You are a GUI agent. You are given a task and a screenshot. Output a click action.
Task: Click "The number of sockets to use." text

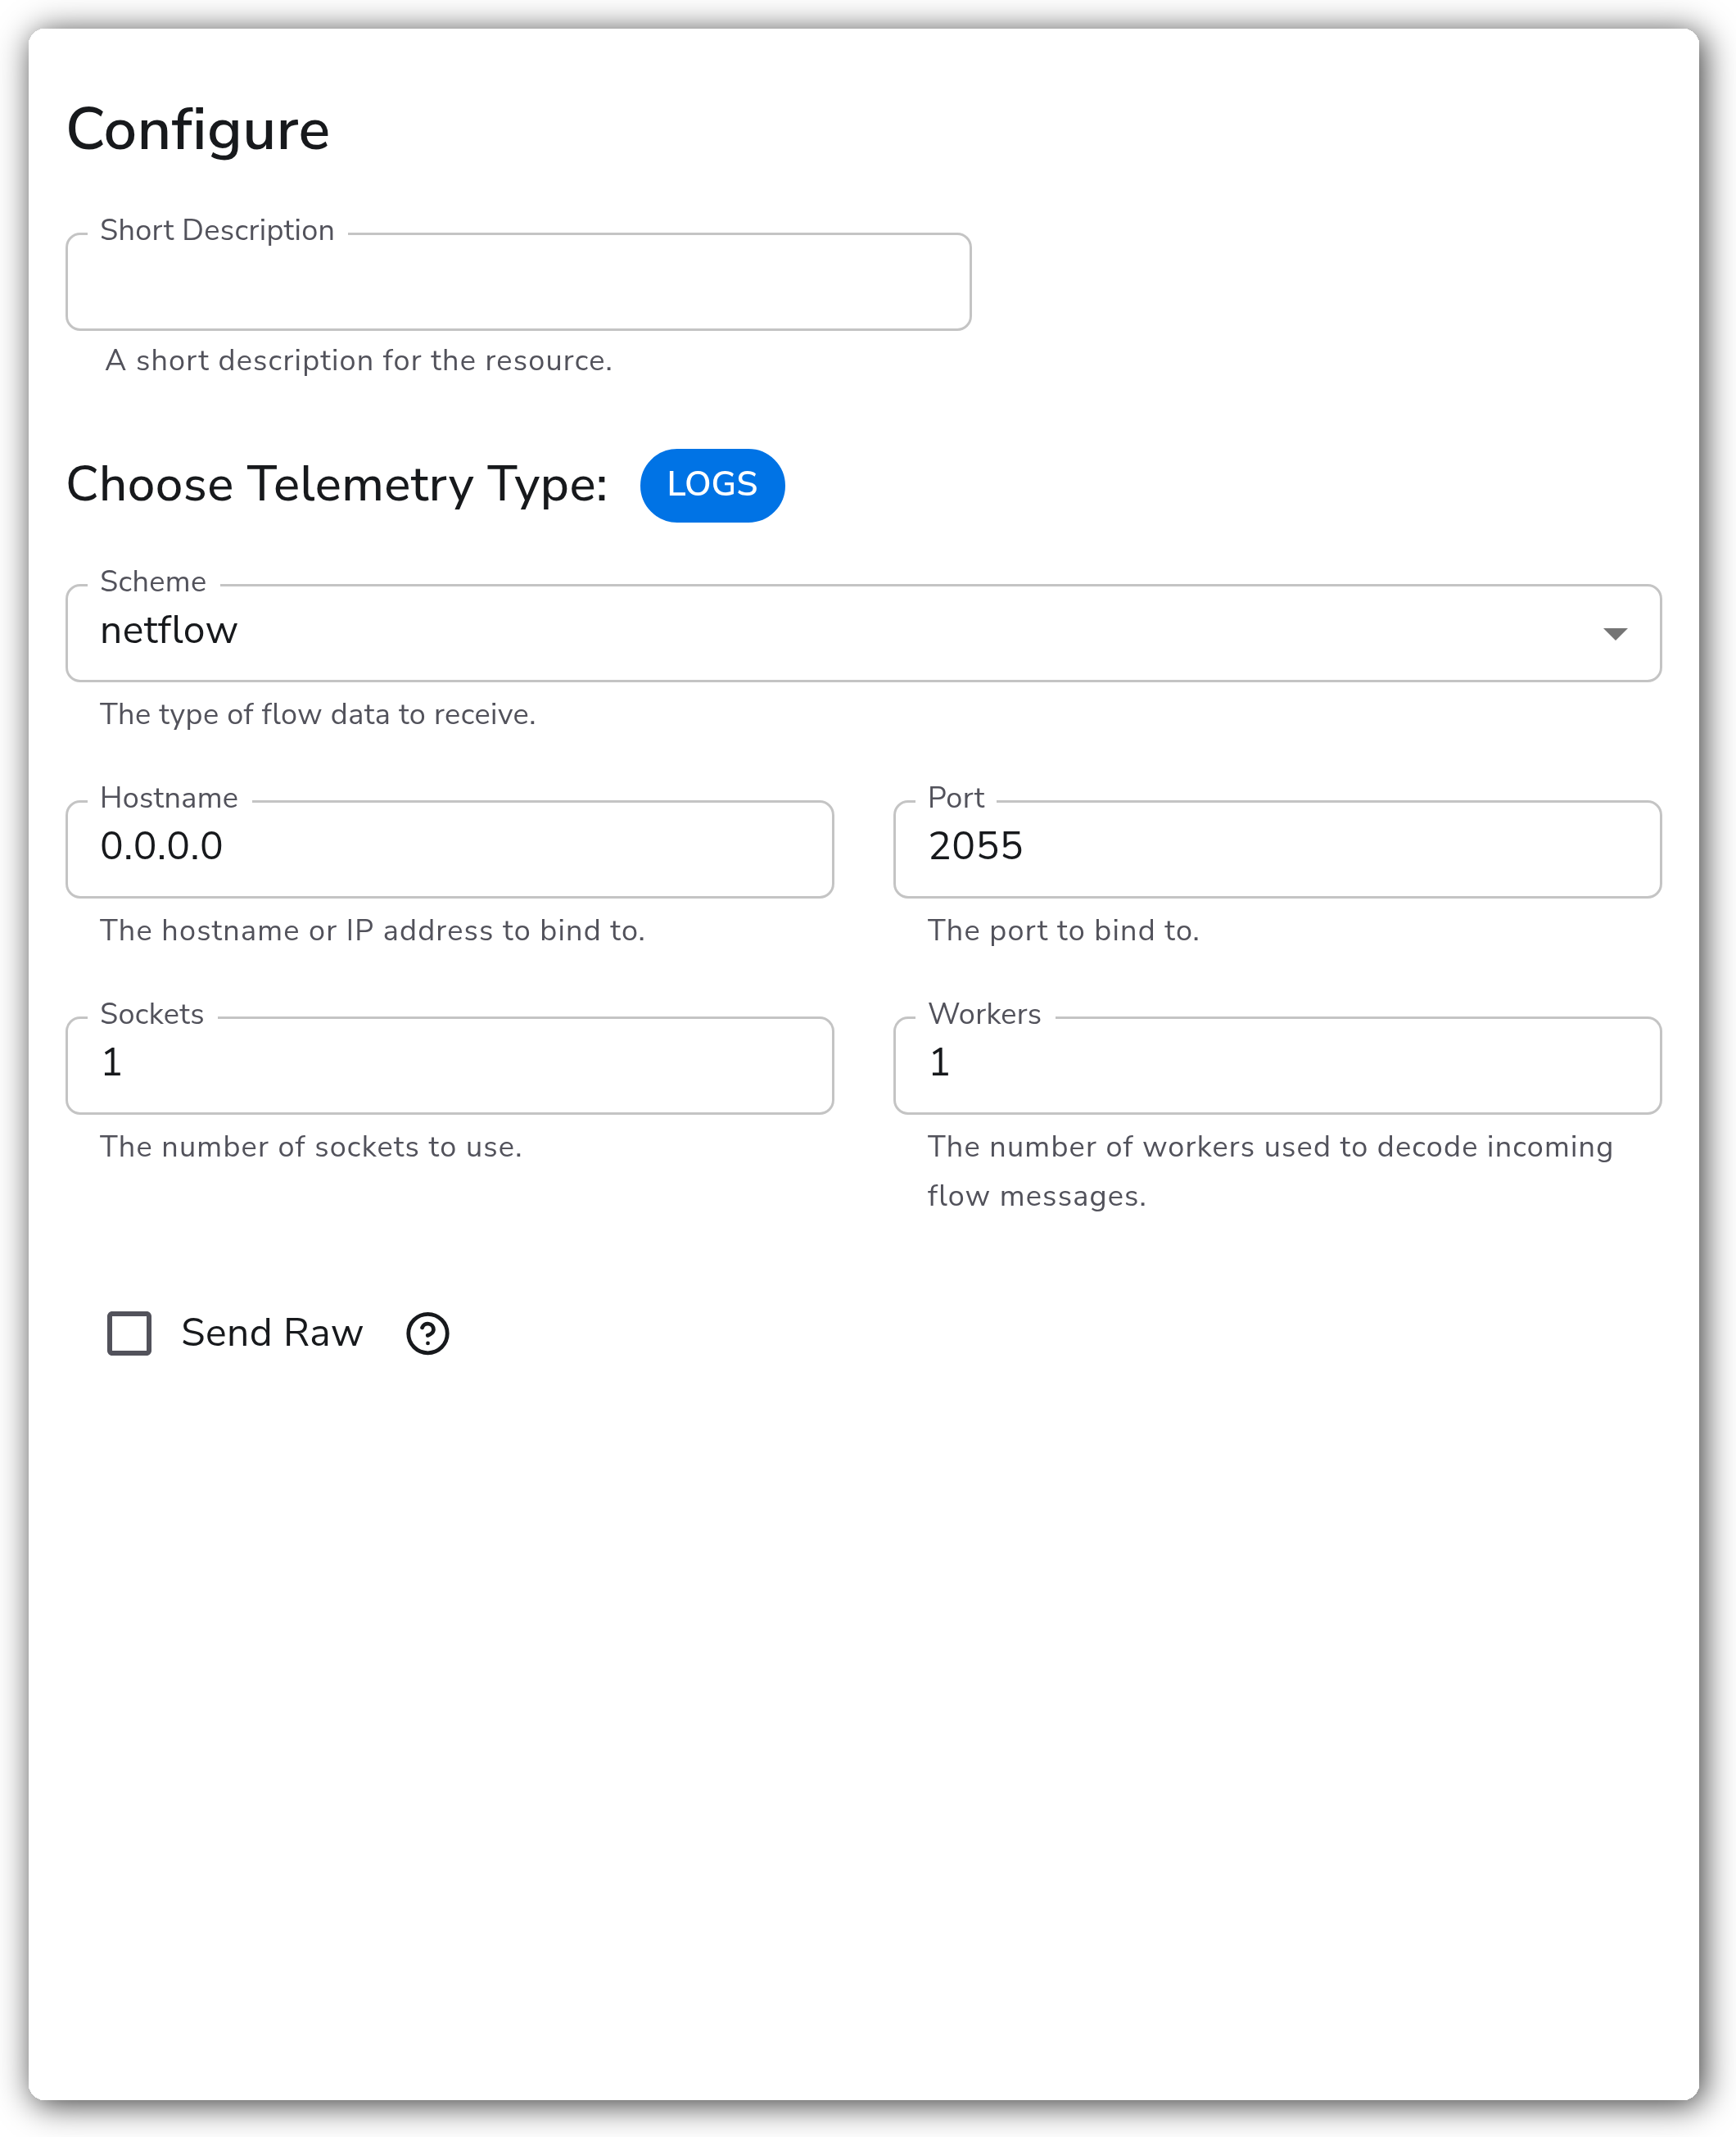point(311,1146)
